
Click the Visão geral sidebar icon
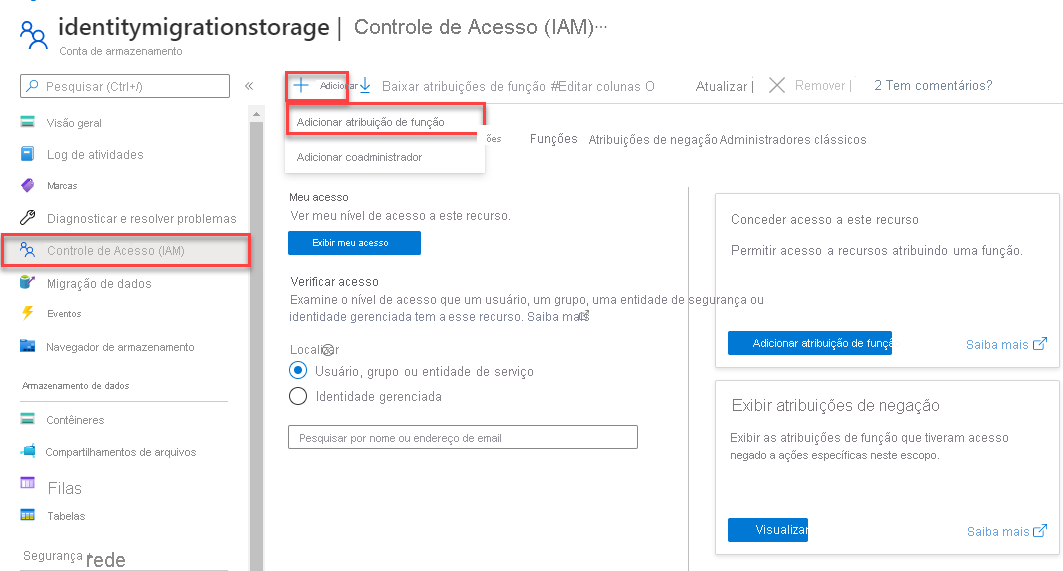[x=27, y=122]
